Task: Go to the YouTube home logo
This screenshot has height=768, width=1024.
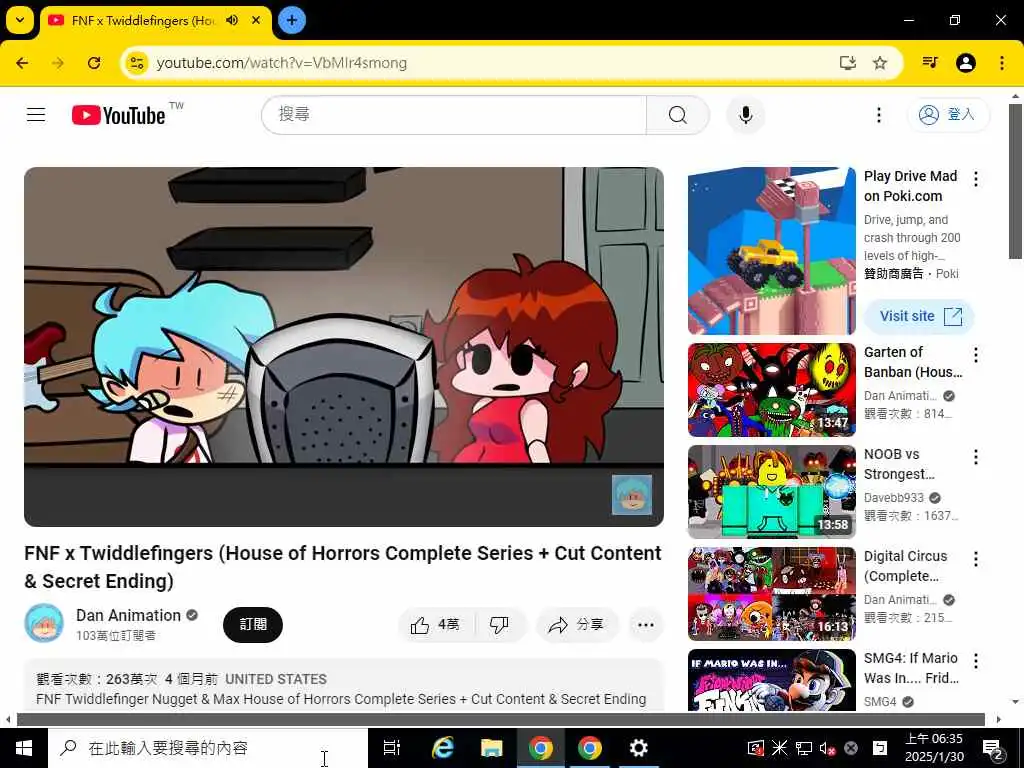Action: pyautogui.click(x=119, y=115)
